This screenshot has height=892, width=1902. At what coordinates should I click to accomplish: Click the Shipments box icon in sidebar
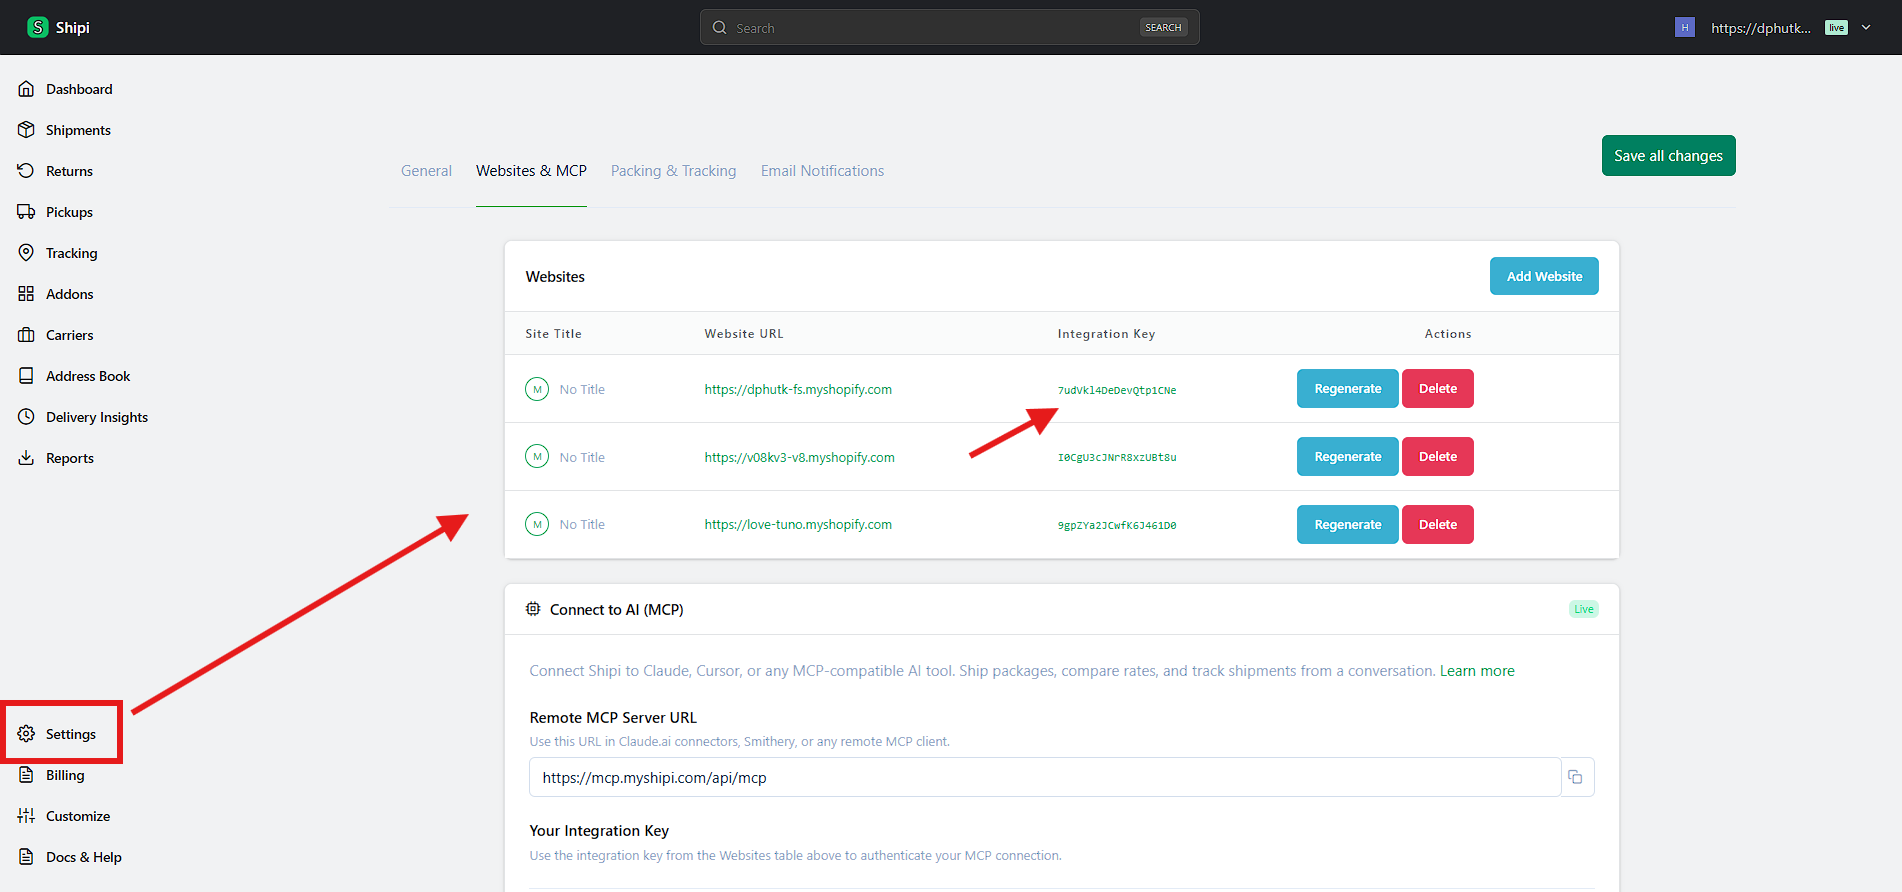pos(26,130)
